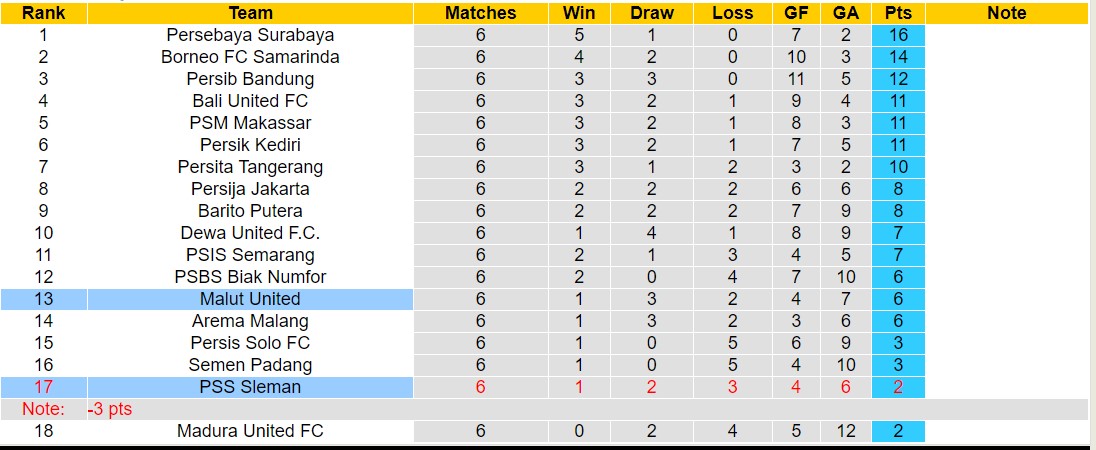Image resolution: width=1096 pixels, height=450 pixels.
Task: Click the Note column header
Action: pos(1006,13)
